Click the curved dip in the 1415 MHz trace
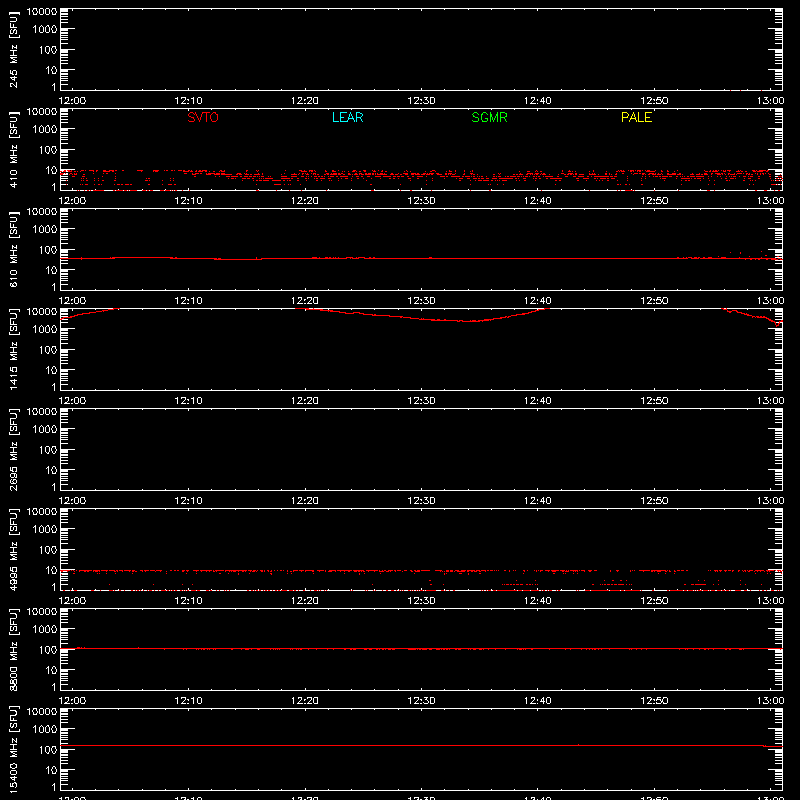800x800 pixels. [x=423, y=317]
